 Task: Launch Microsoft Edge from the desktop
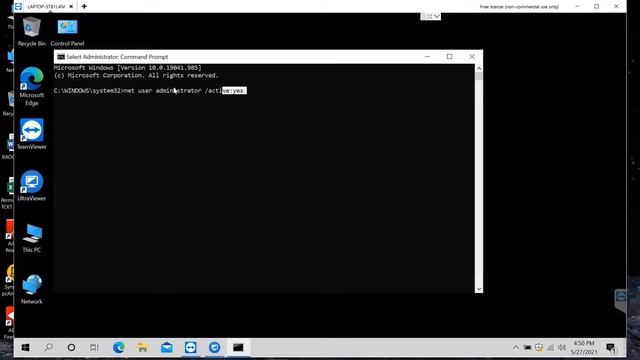point(31,86)
